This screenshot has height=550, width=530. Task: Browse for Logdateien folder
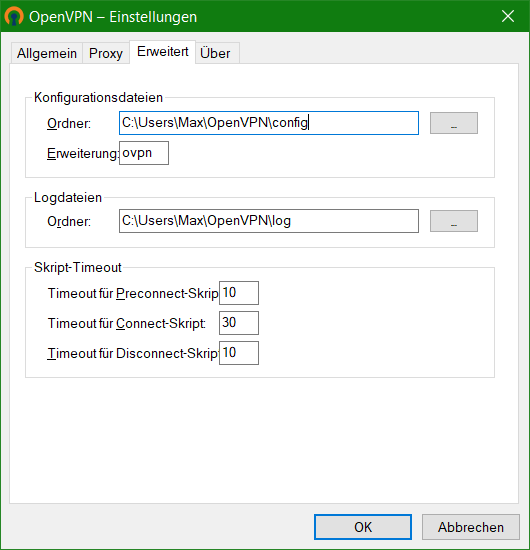[x=454, y=221]
